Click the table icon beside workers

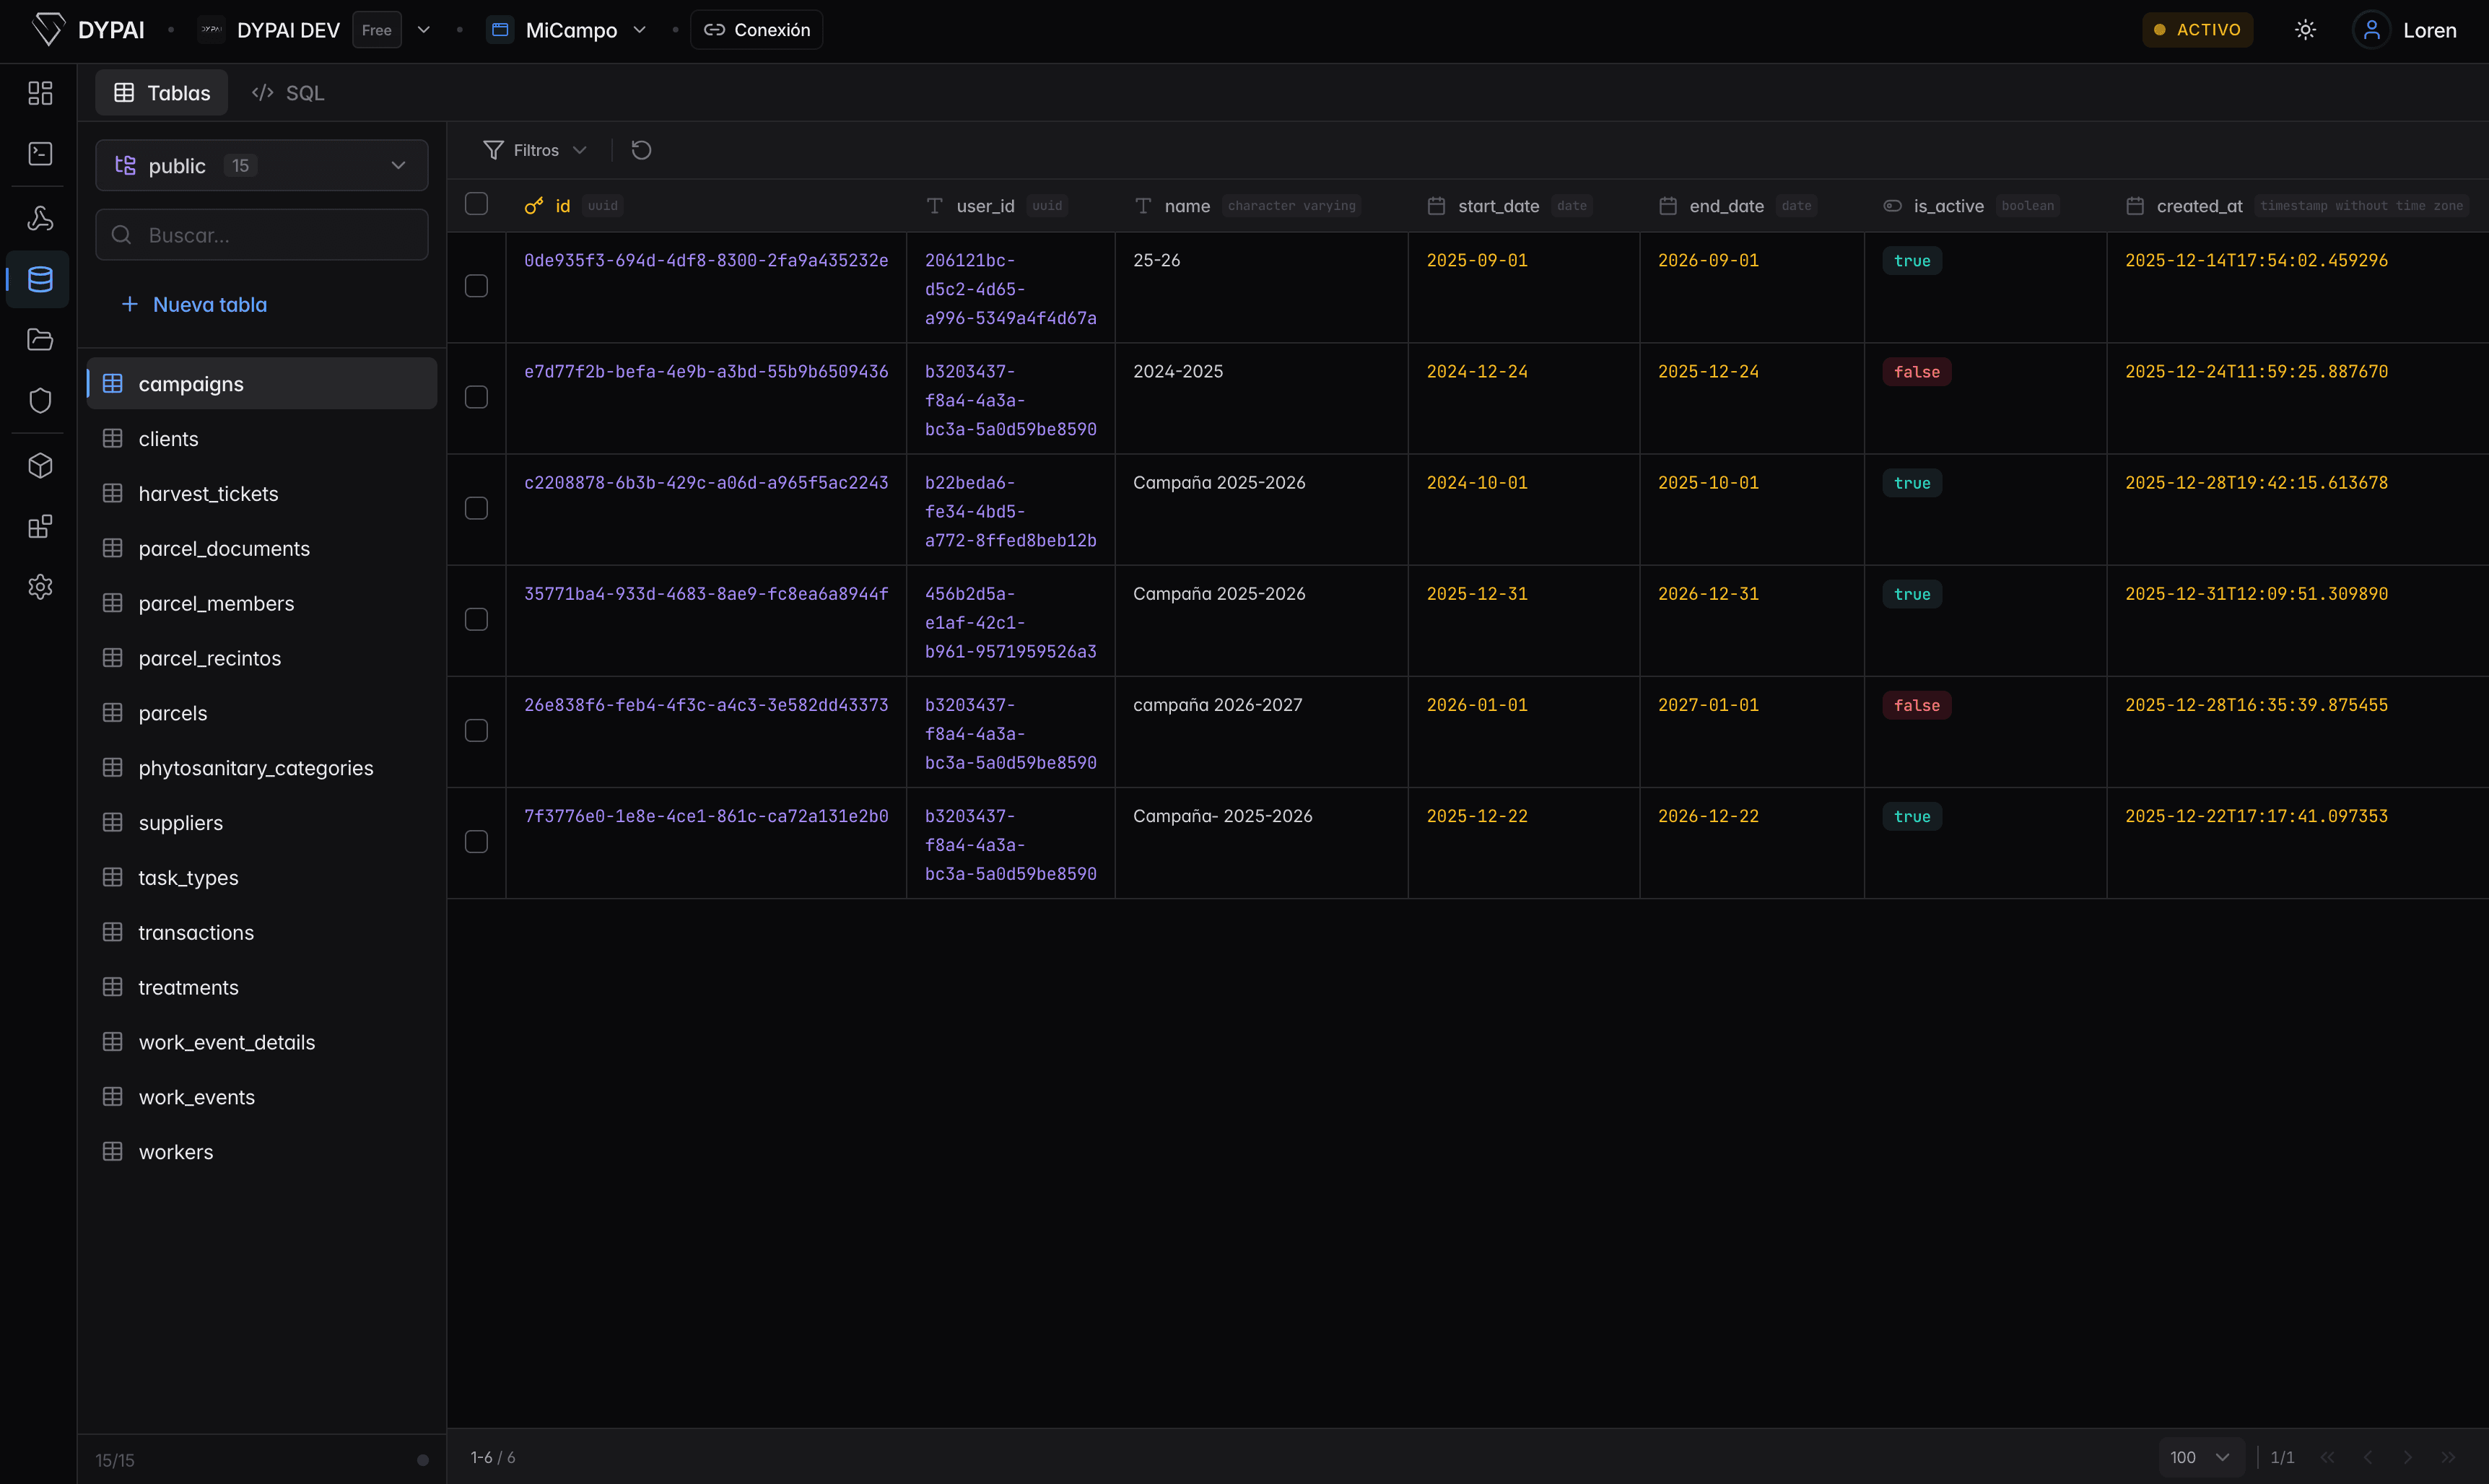point(113,1152)
